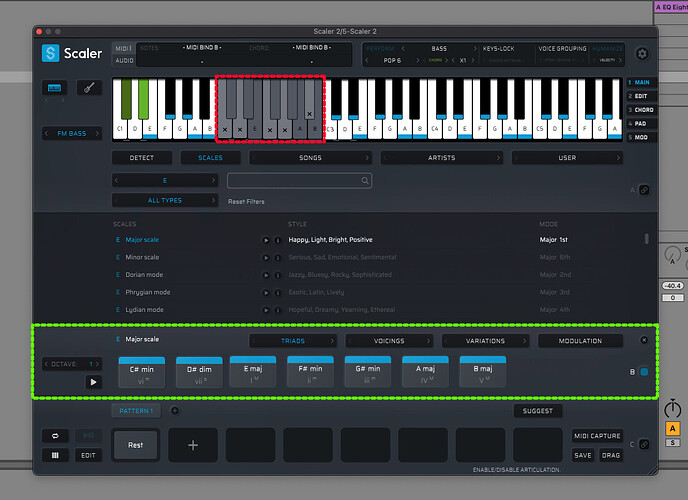Click the pattern EDIT button

point(88,455)
